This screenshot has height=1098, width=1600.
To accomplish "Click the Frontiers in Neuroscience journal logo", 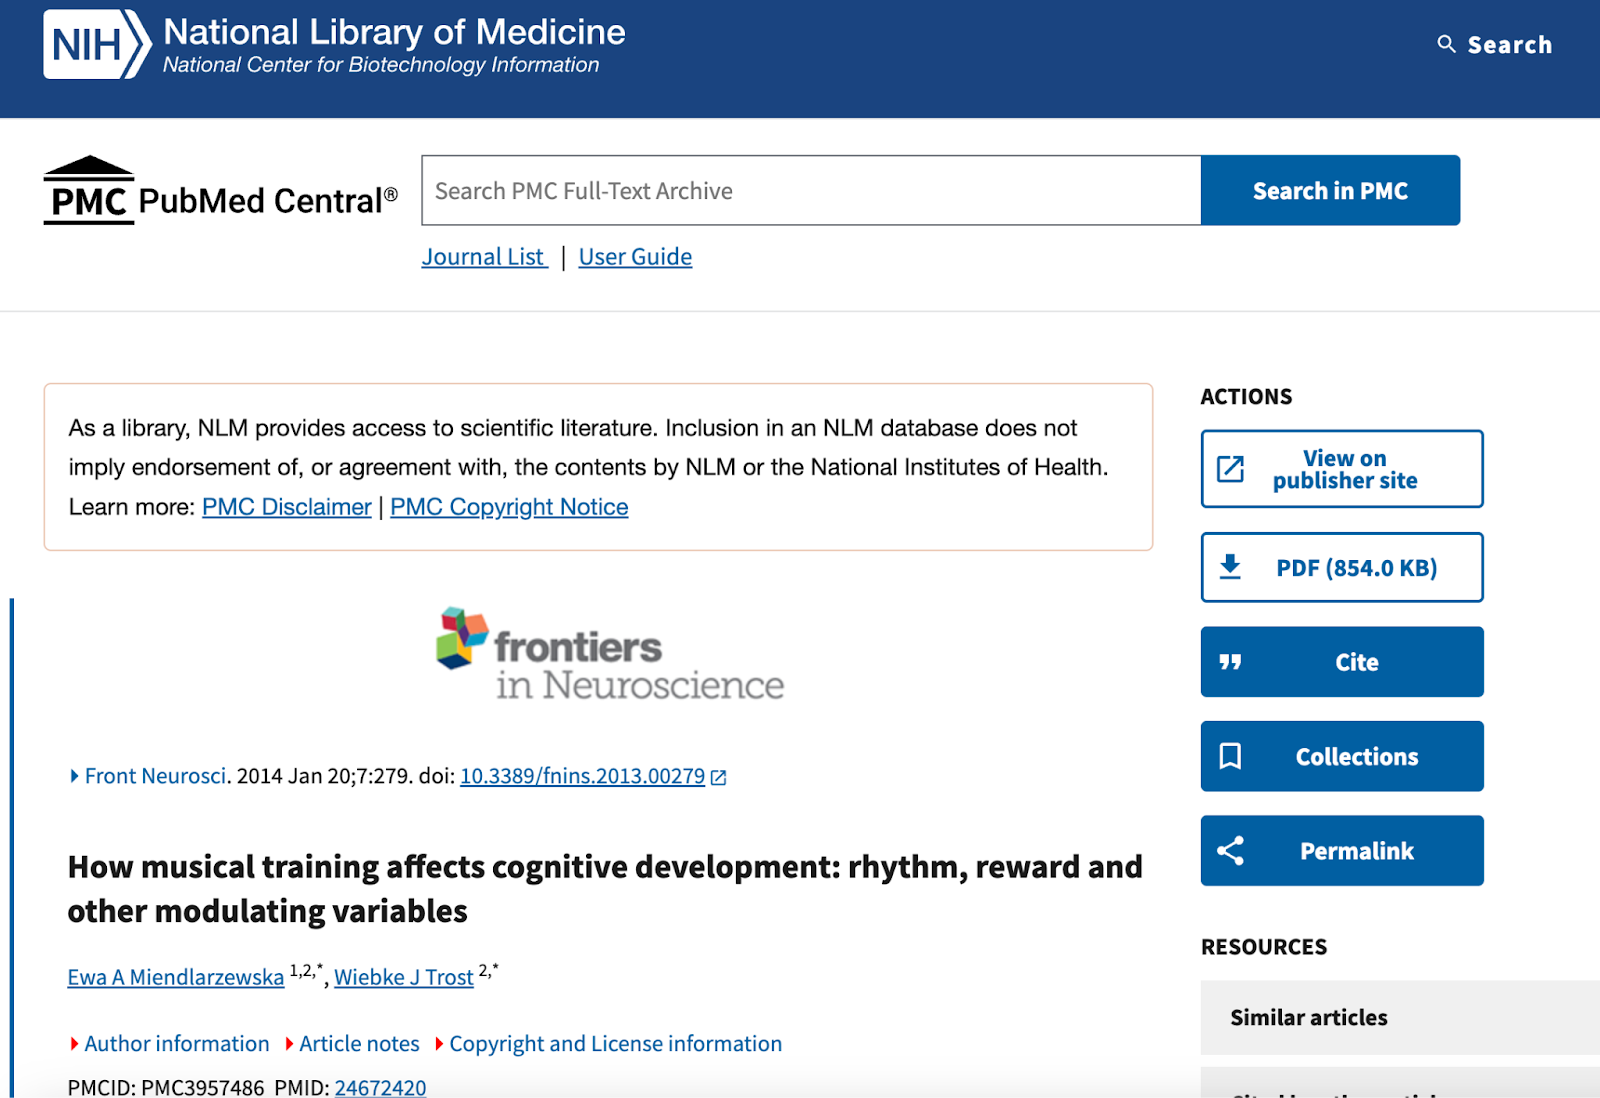I will tap(610, 654).
